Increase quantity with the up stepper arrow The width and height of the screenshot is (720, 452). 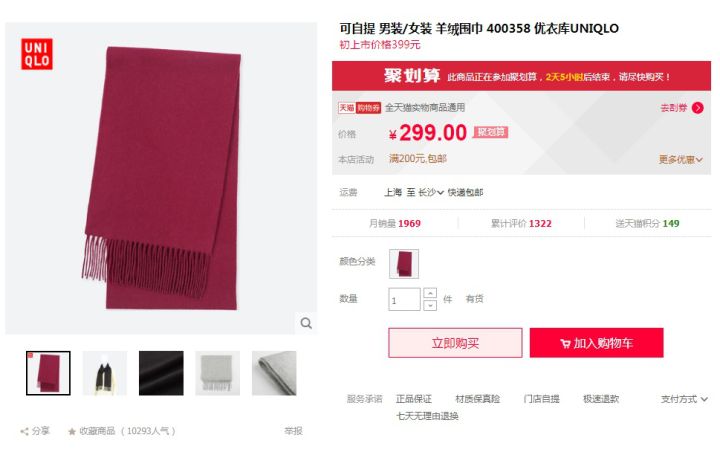430,293
